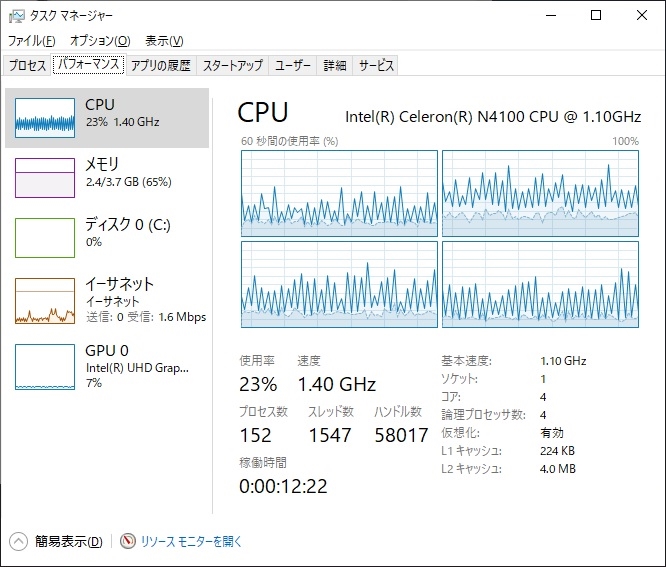The height and width of the screenshot is (567, 666).
Task: Click the 100% scale label above graphs
Action: tap(625, 141)
